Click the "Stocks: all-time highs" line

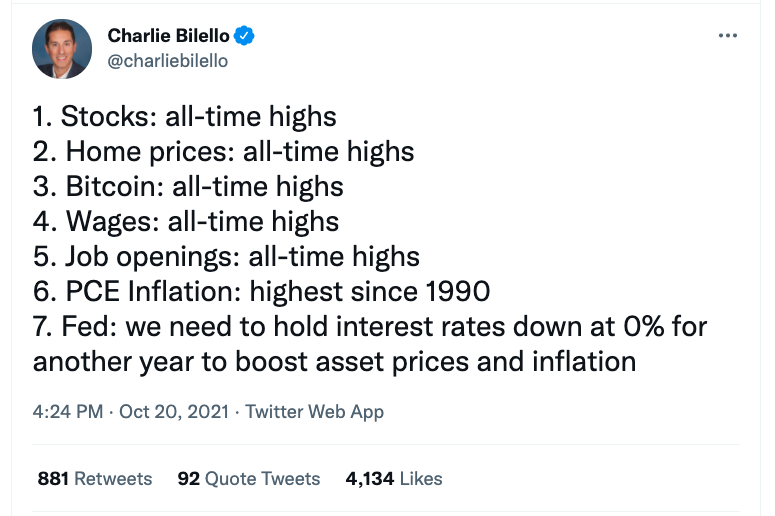(185, 116)
